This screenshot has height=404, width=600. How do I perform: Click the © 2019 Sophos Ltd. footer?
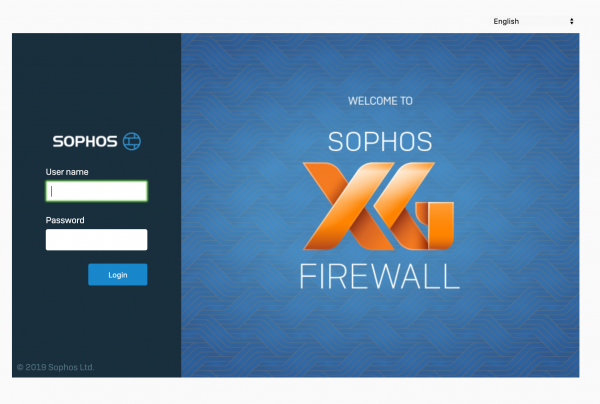pos(55,367)
